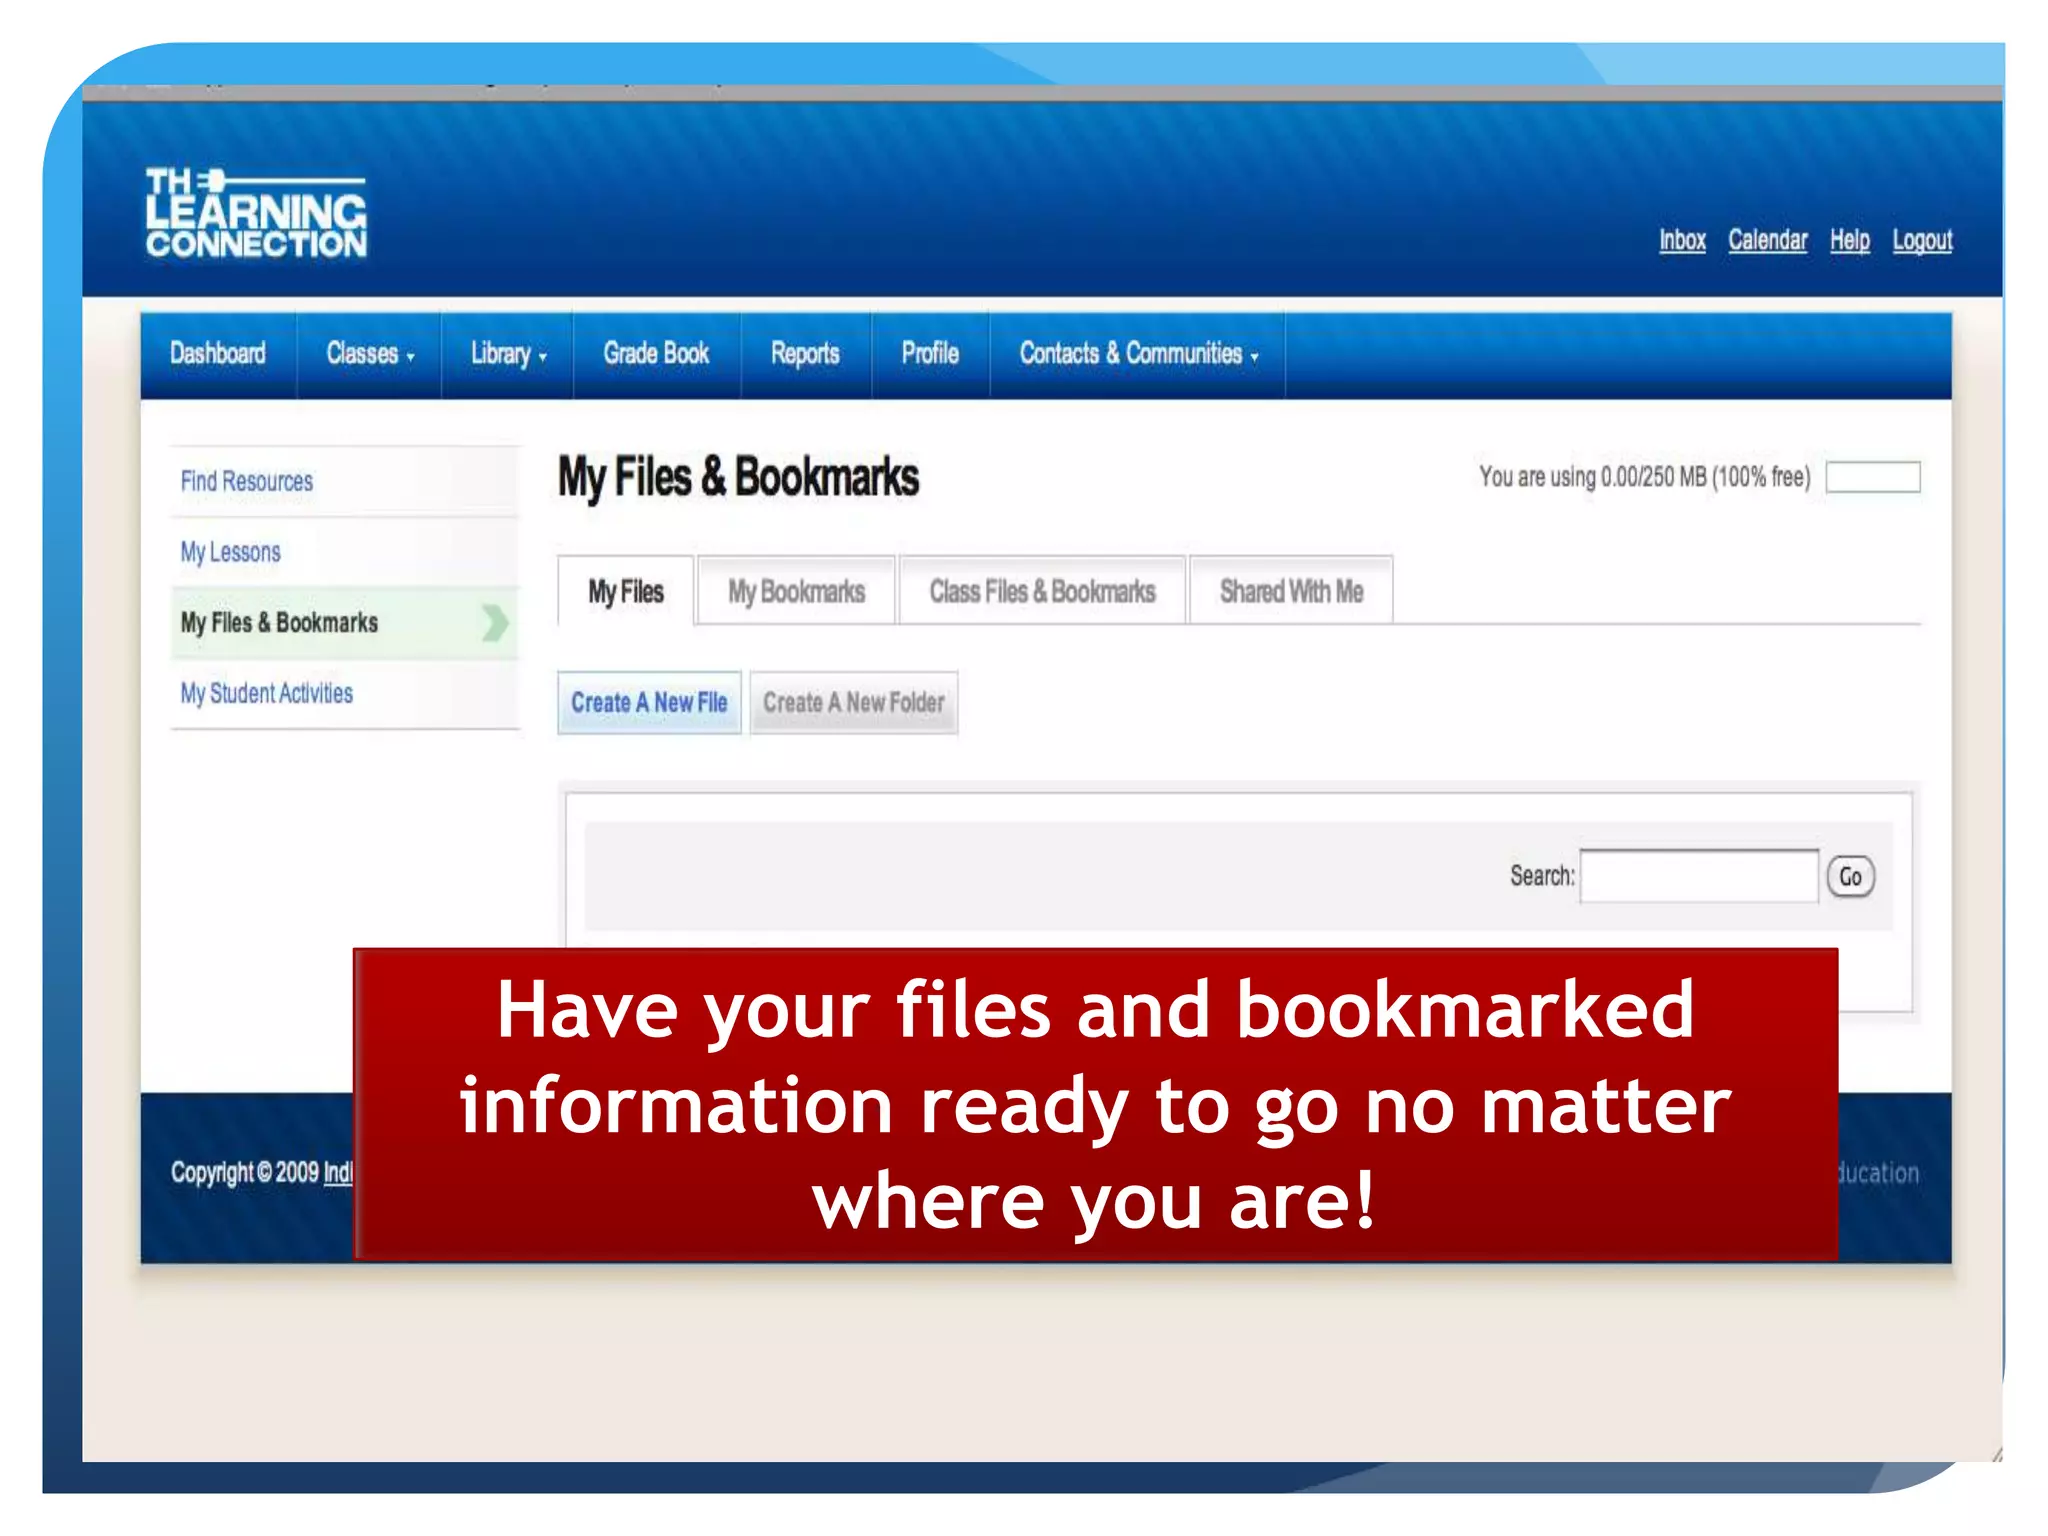Image resolution: width=2048 pixels, height=1536 pixels.
Task: Switch to the My Bookmarks tab
Action: coord(796,591)
